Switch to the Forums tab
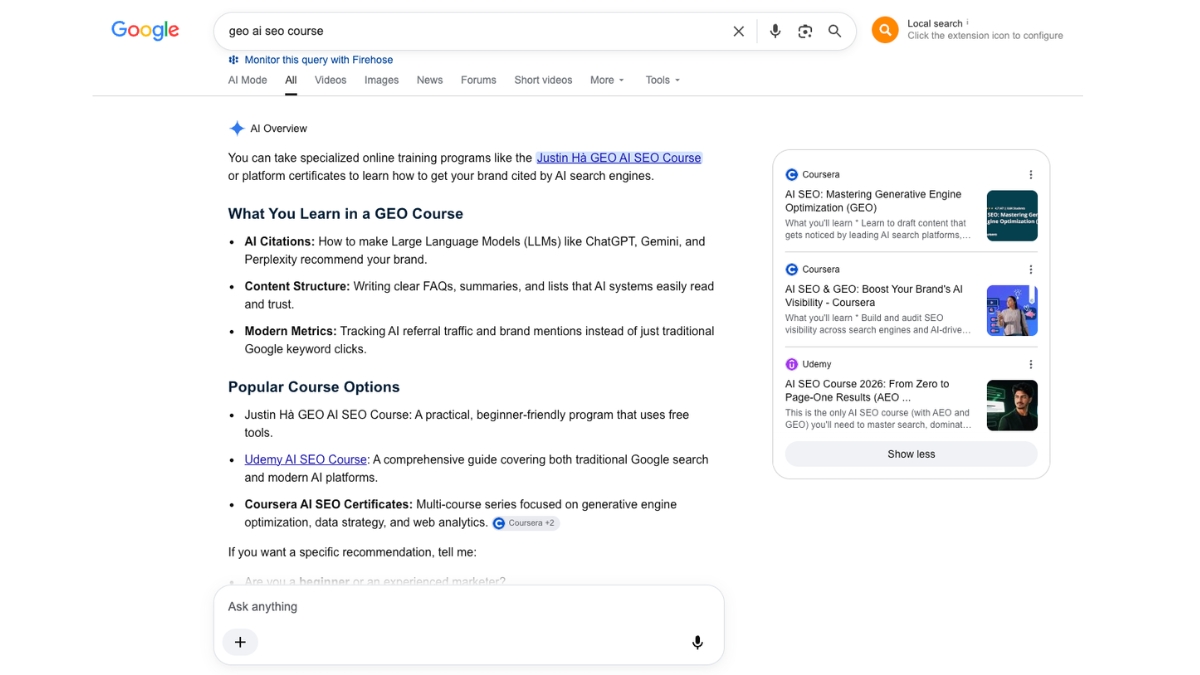 coord(478,80)
